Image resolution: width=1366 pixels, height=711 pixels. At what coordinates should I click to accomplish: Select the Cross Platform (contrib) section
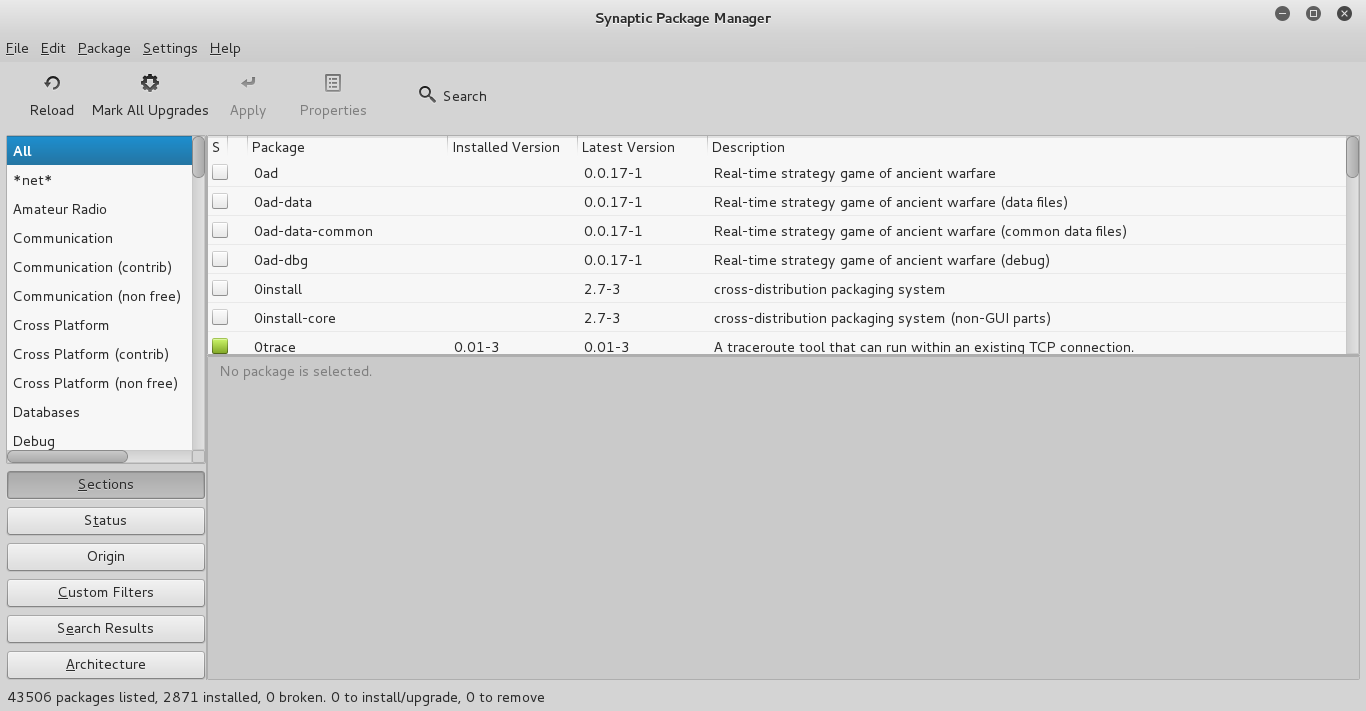(x=99, y=354)
